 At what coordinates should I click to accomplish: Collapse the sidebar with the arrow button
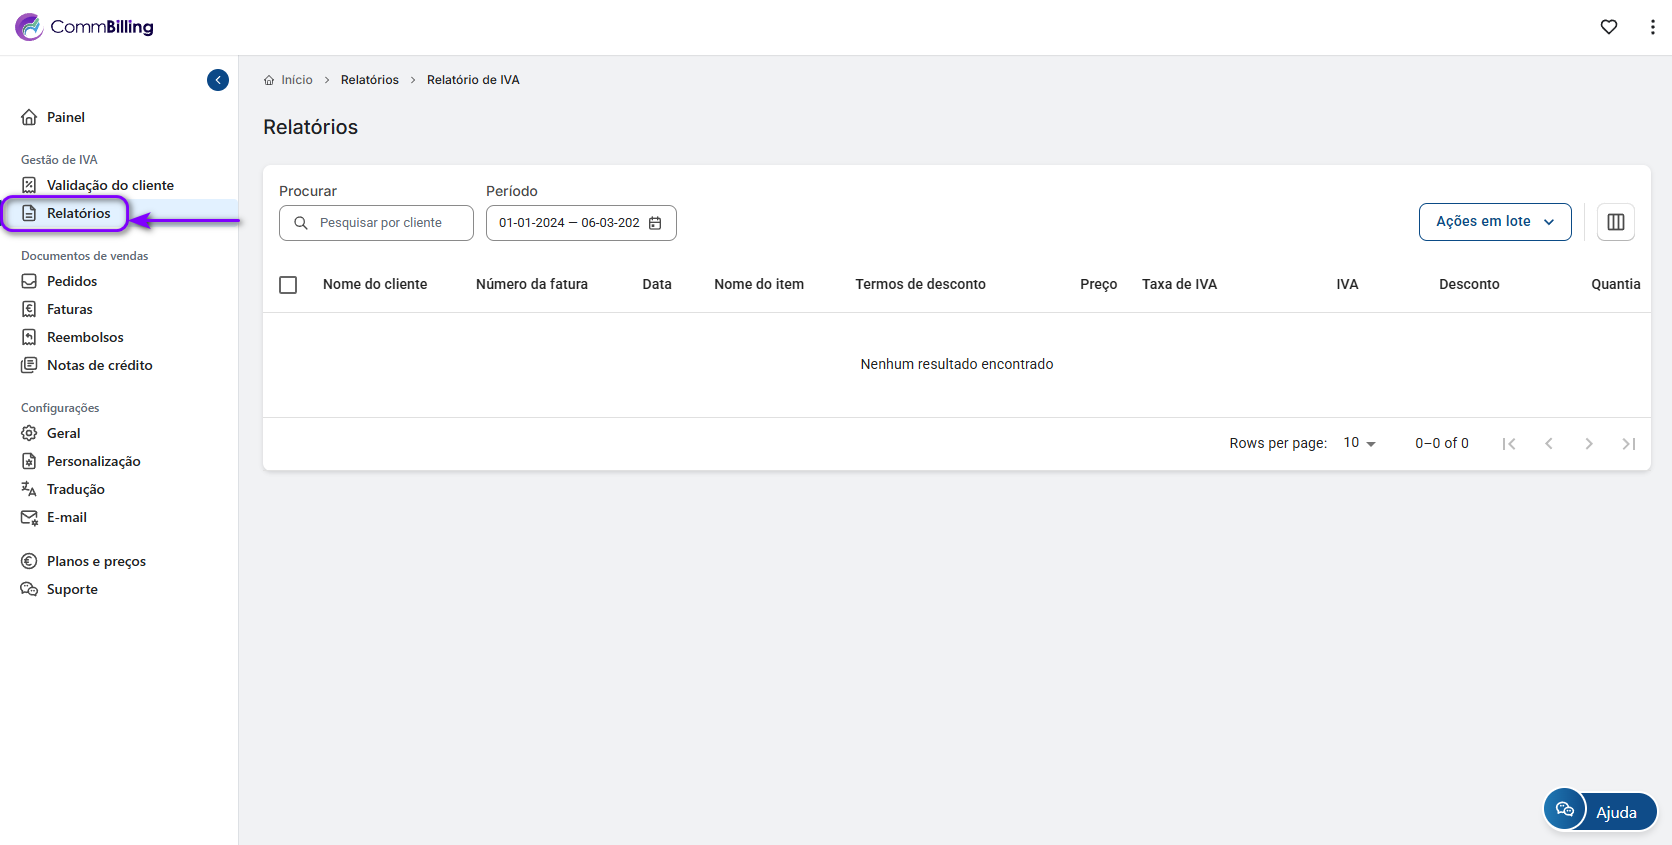click(218, 80)
